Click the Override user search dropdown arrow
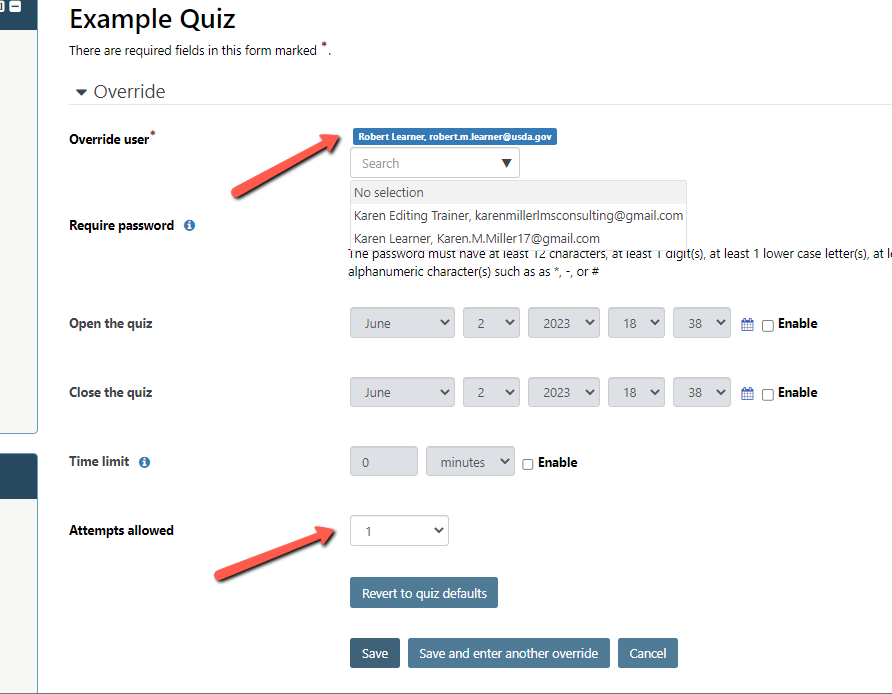The height and width of the screenshot is (694, 892). pyautogui.click(x=506, y=163)
